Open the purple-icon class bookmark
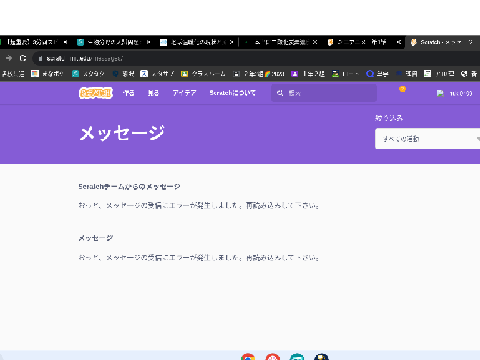480x360 pixels. [308, 74]
